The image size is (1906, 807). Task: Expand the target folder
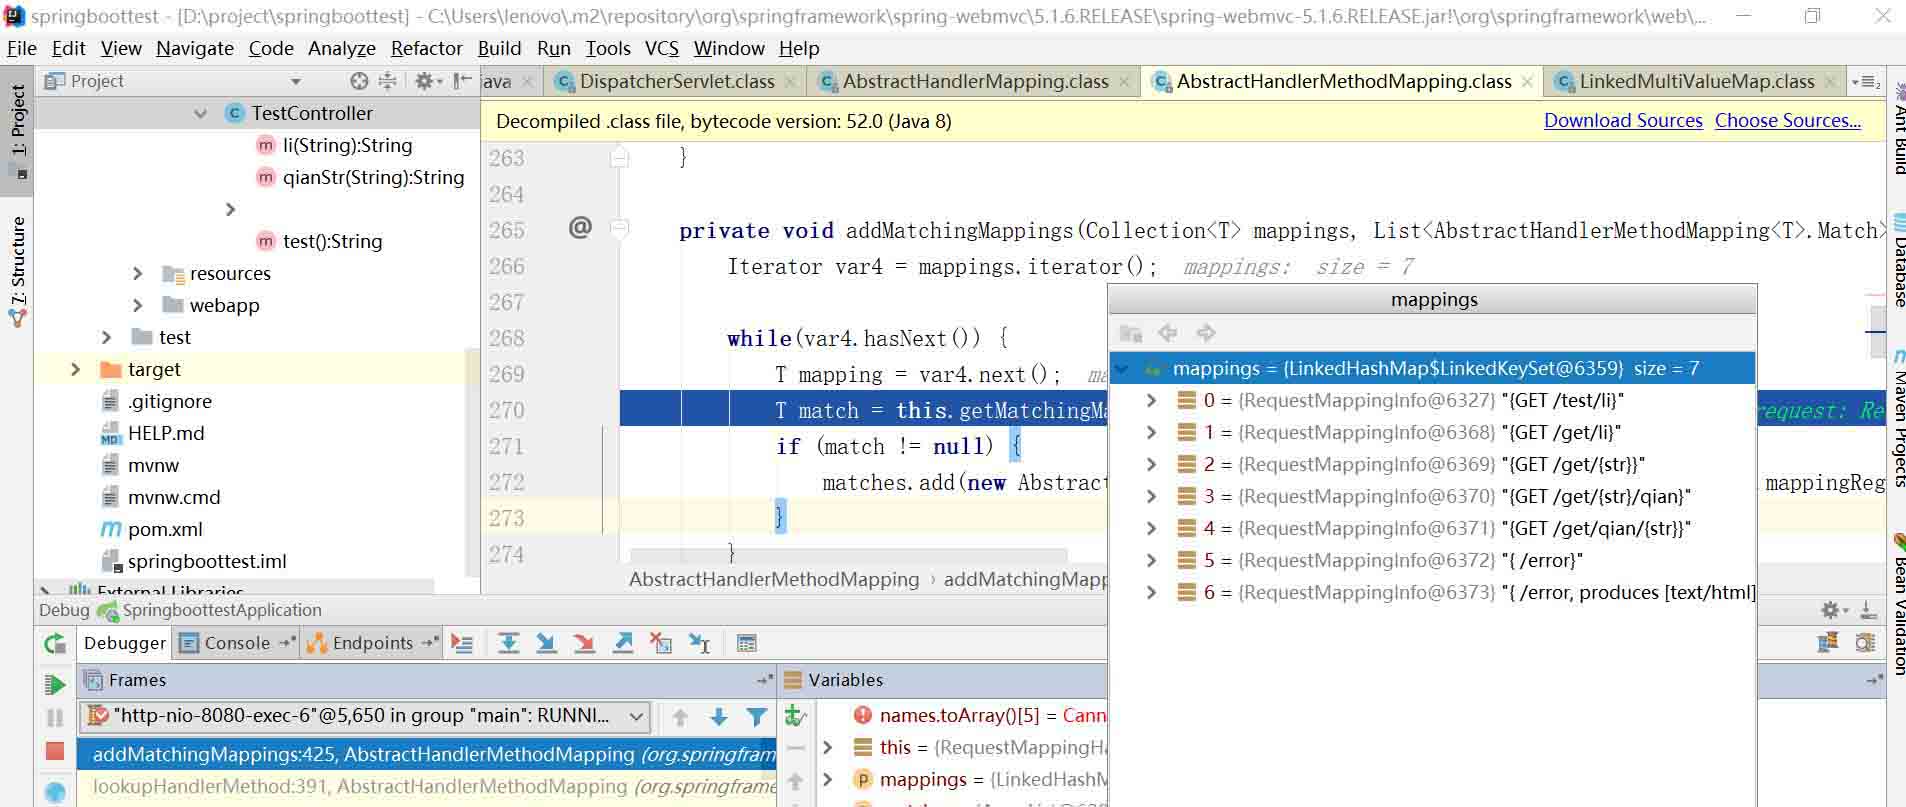[x=75, y=369]
